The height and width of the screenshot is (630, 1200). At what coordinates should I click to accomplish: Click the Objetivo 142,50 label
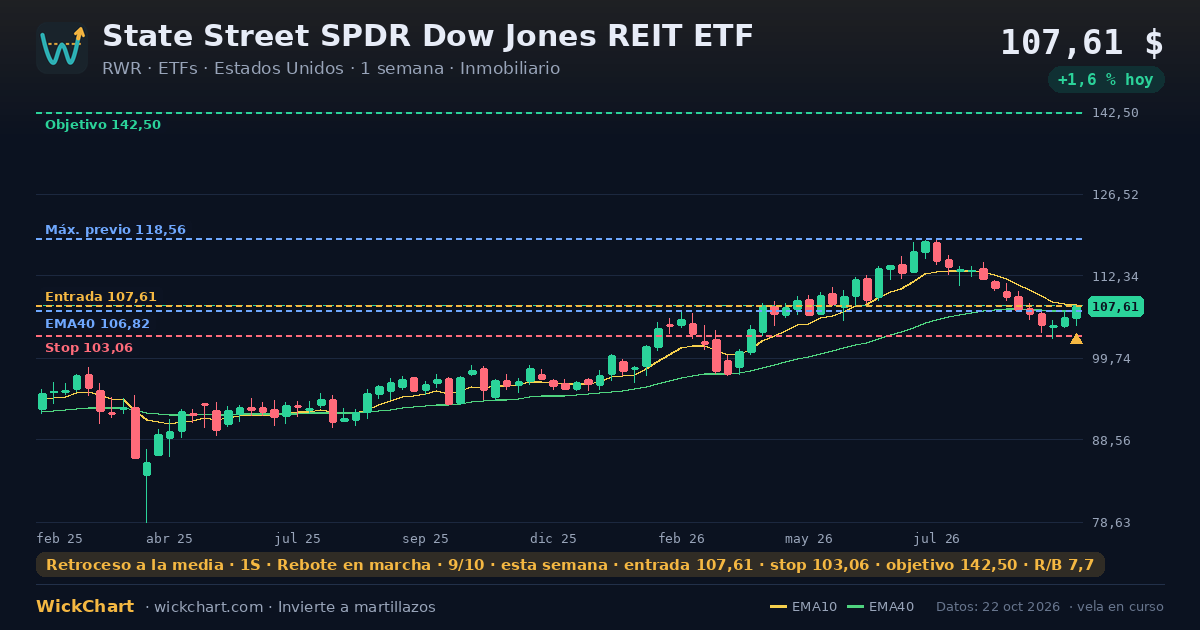click(x=103, y=125)
